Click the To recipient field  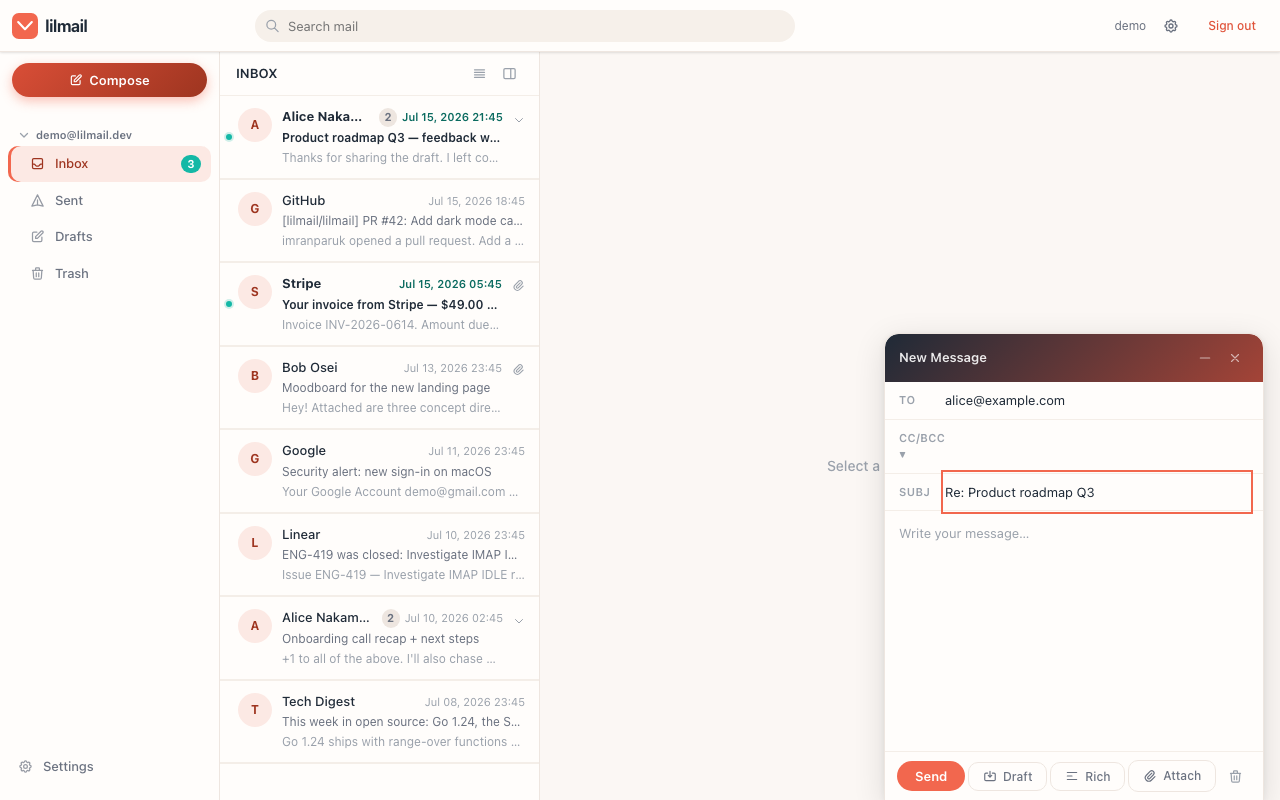coord(1096,401)
